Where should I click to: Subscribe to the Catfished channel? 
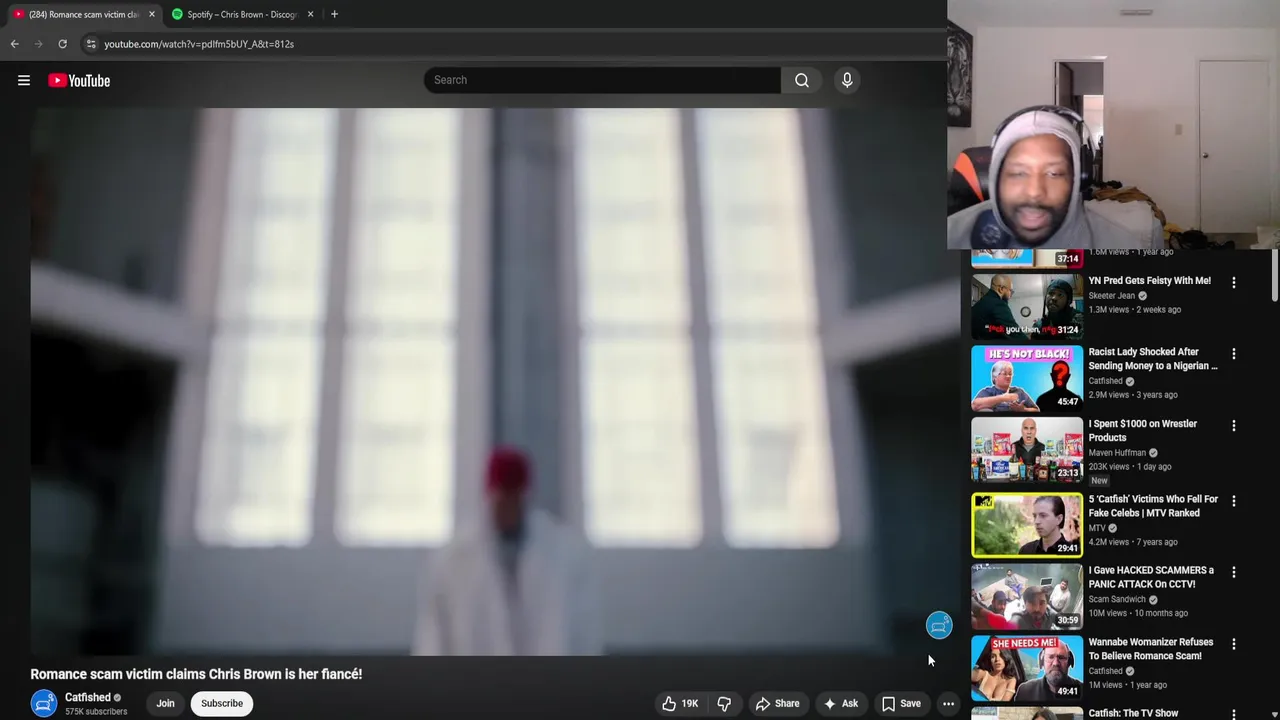point(222,704)
